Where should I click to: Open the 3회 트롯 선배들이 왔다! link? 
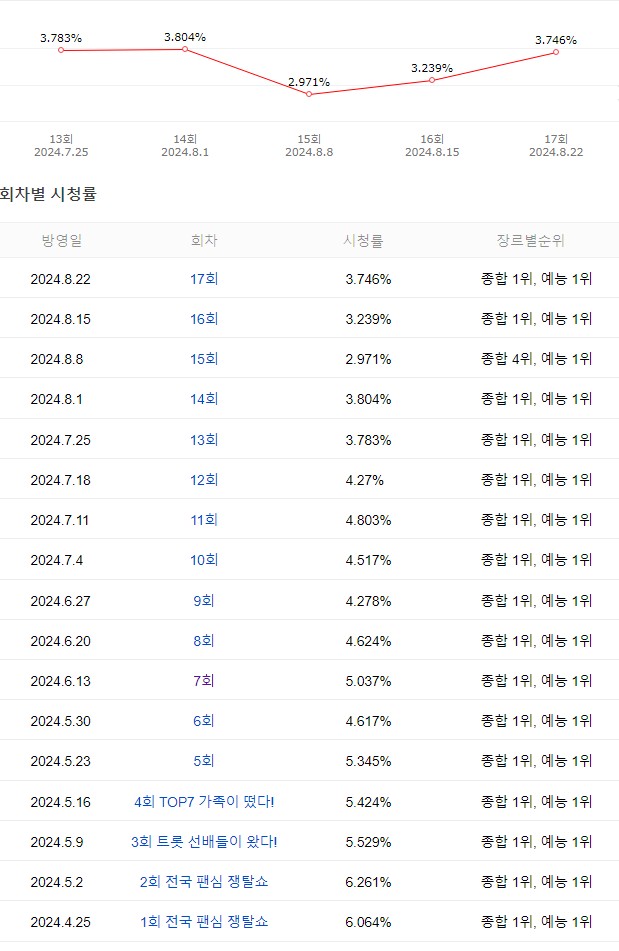[204, 842]
